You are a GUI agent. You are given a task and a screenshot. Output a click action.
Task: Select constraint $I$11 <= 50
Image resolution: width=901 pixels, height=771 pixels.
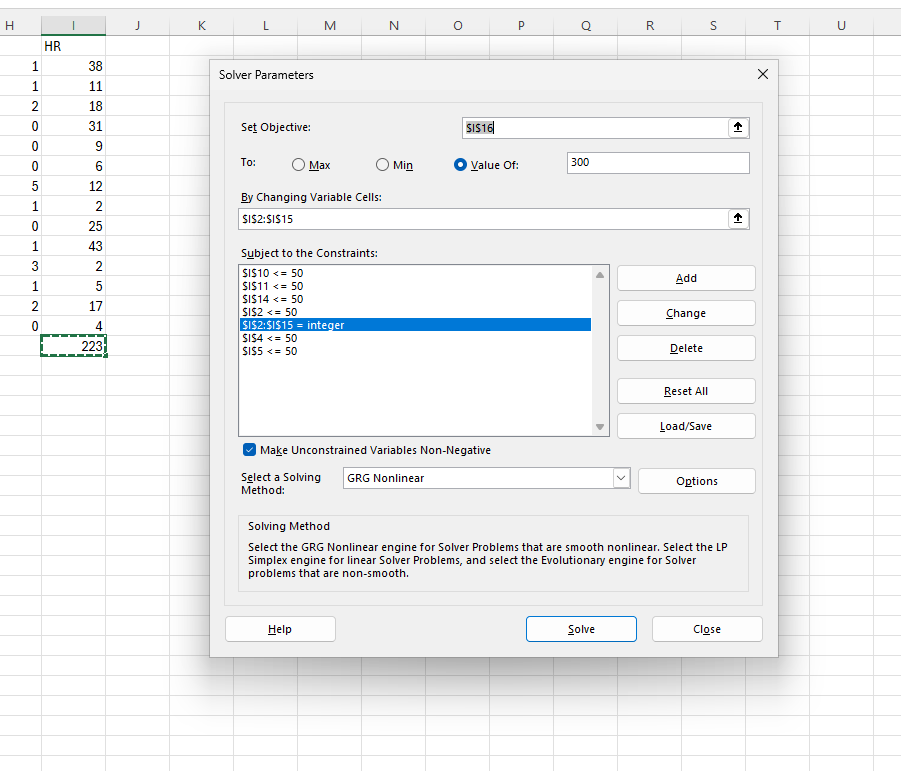click(415, 286)
